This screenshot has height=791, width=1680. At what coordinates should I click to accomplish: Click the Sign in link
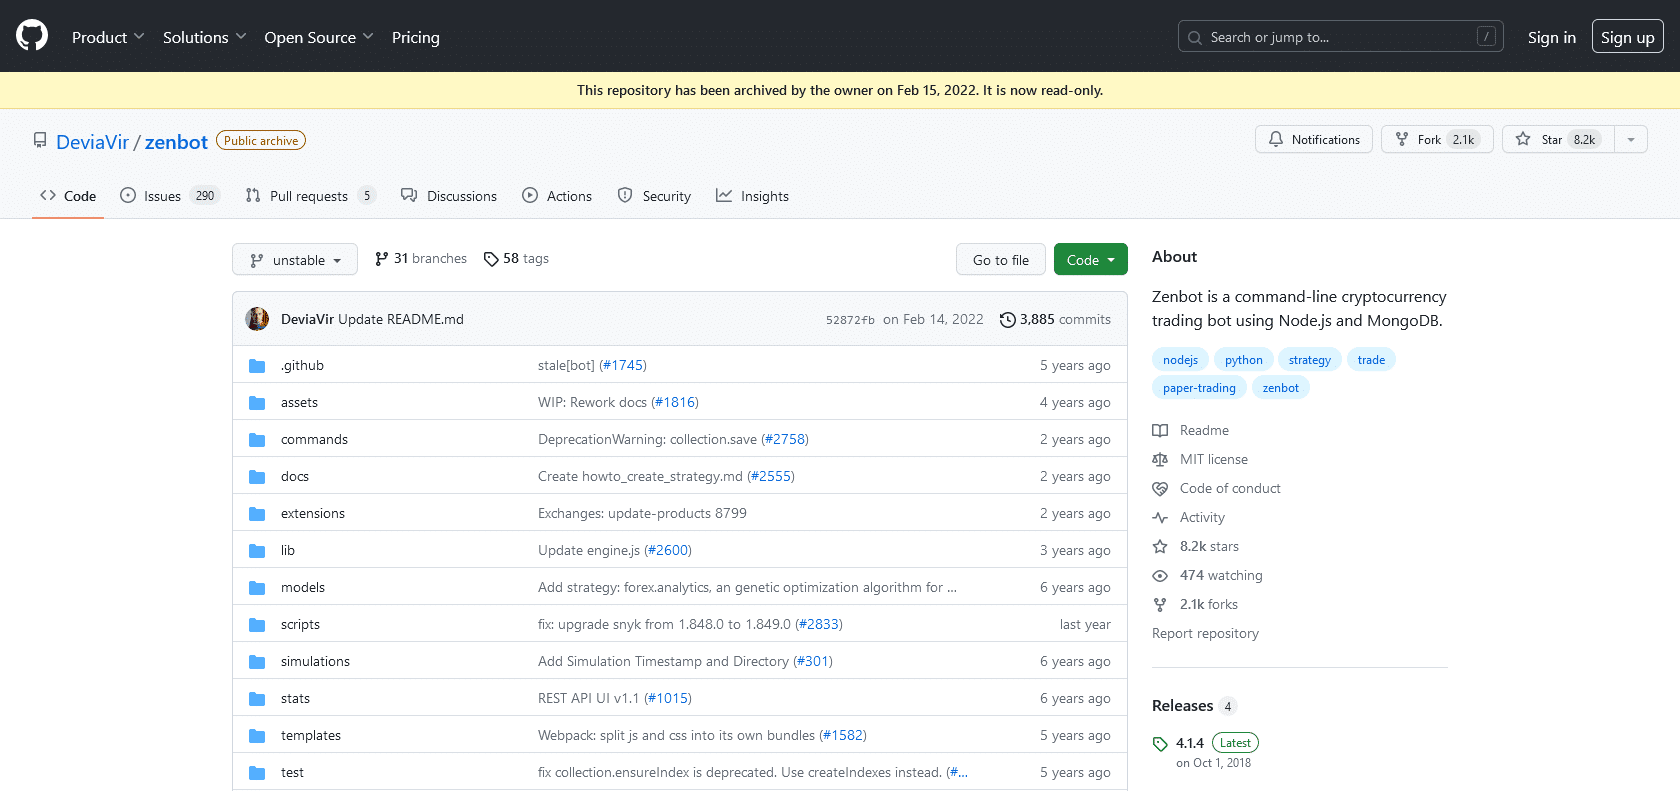pyautogui.click(x=1552, y=37)
